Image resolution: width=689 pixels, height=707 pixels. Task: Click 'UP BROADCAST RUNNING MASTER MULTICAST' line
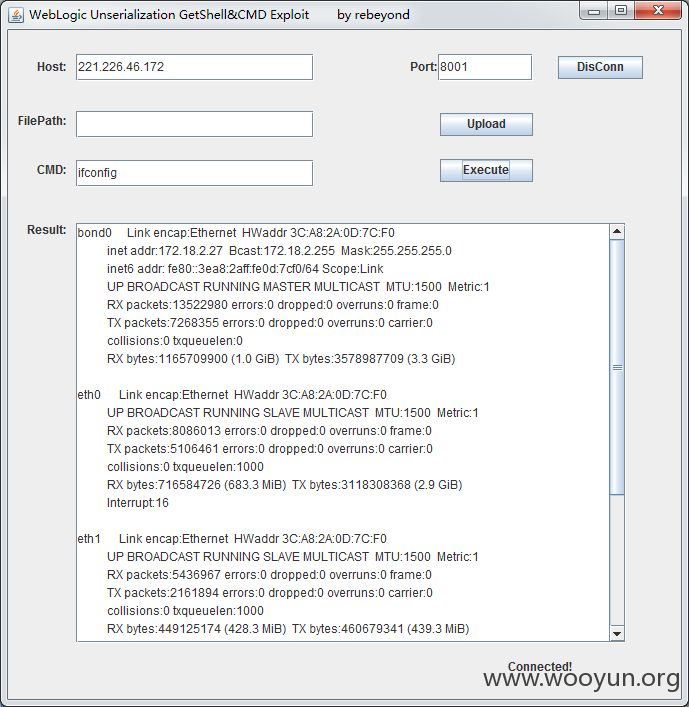298,287
